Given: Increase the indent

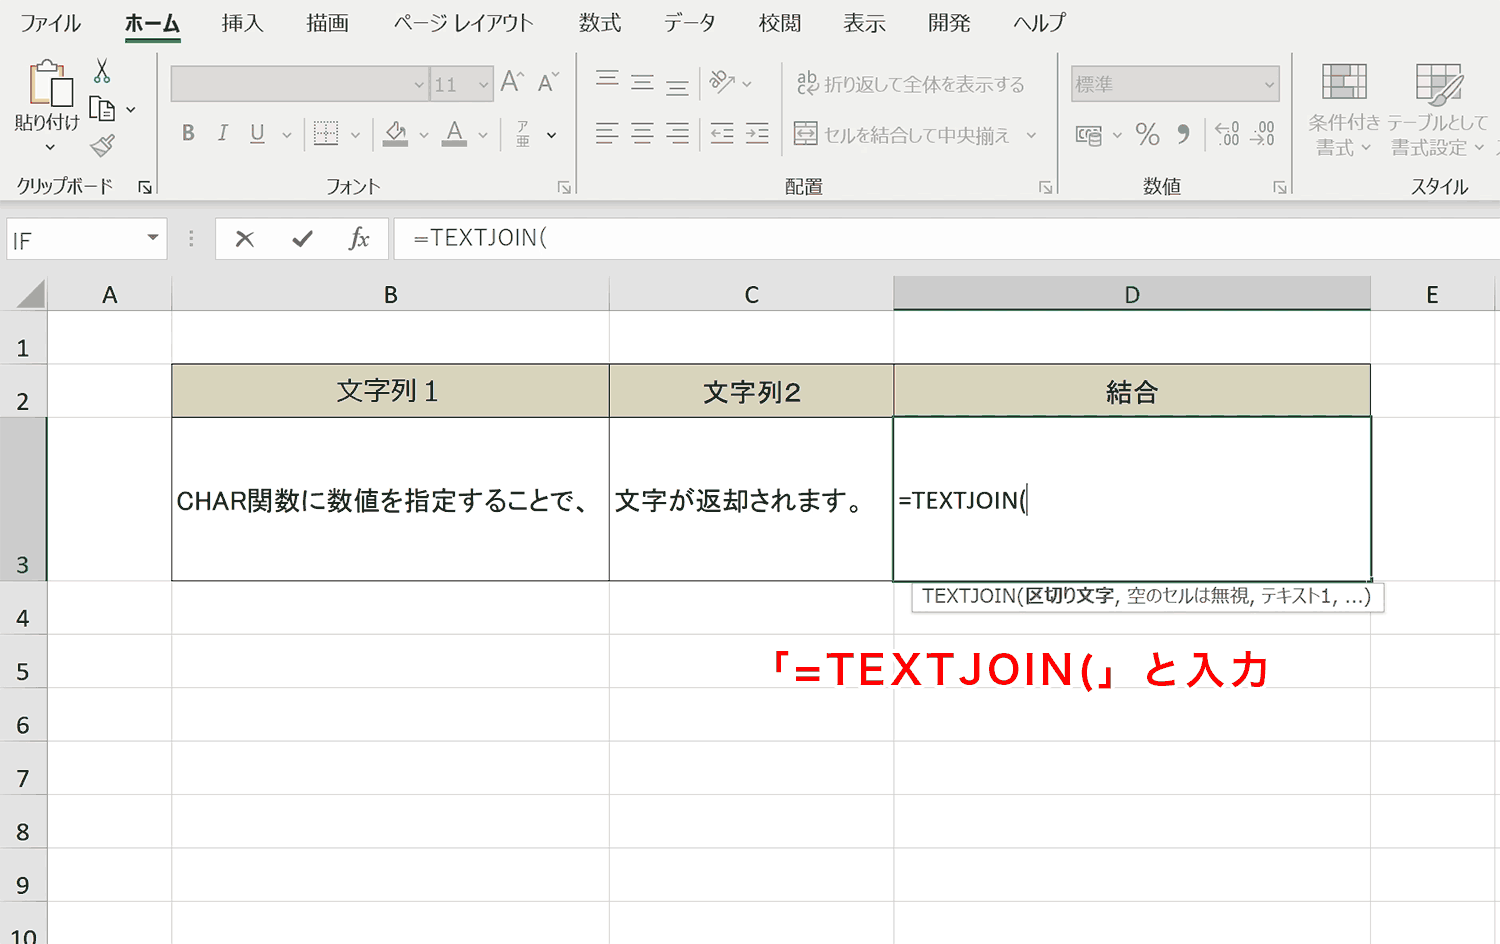Looking at the screenshot, I should pyautogui.click(x=757, y=133).
